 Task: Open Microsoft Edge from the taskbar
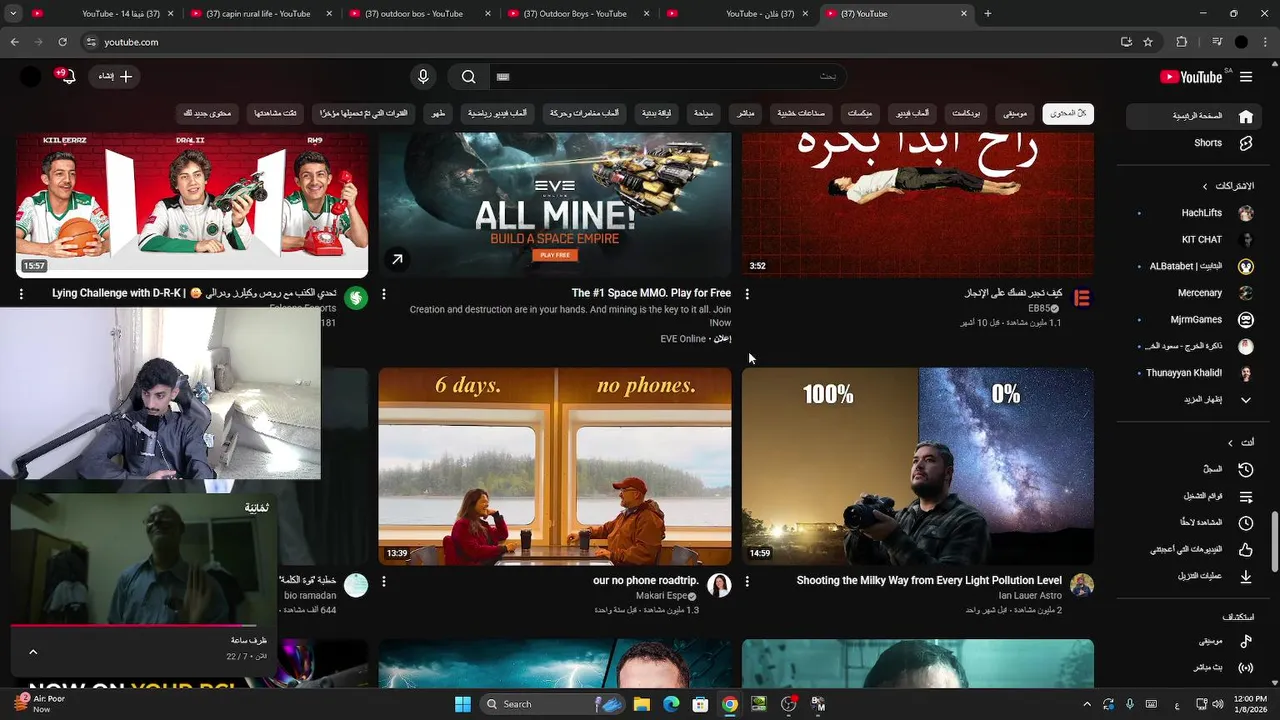point(671,704)
